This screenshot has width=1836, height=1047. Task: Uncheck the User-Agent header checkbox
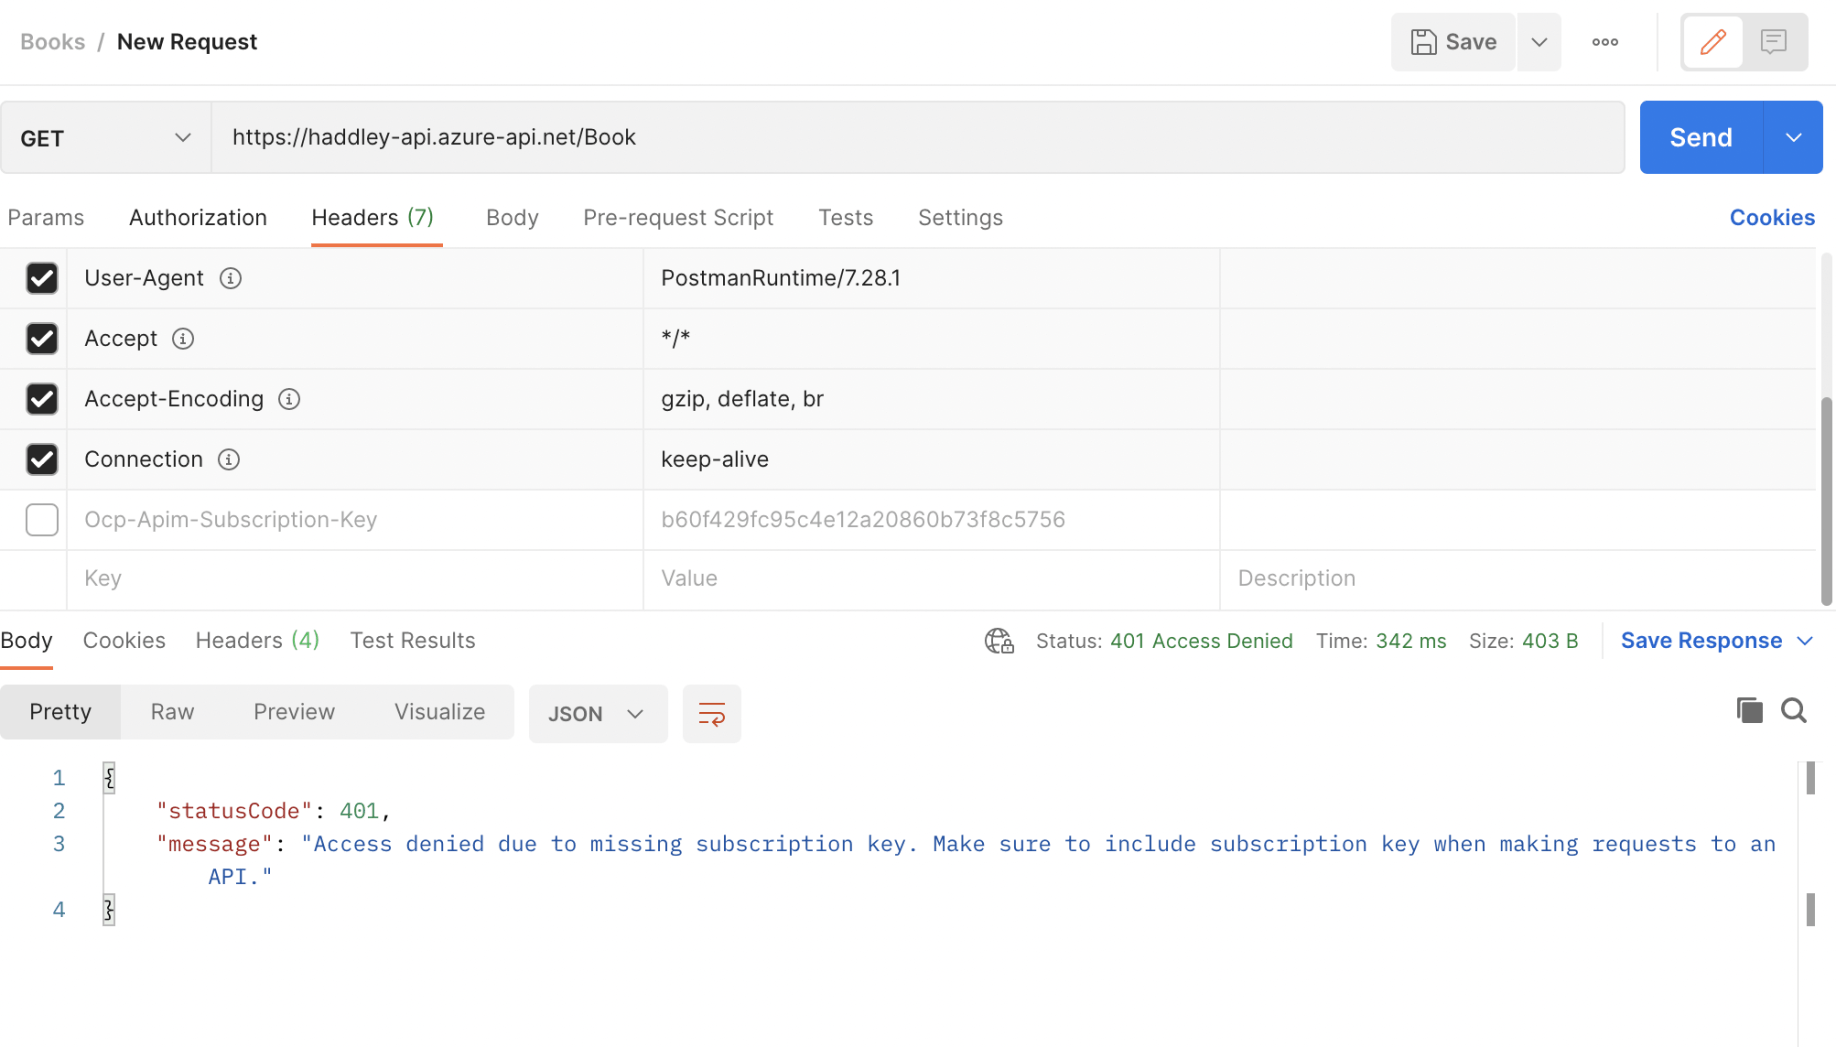[42, 278]
